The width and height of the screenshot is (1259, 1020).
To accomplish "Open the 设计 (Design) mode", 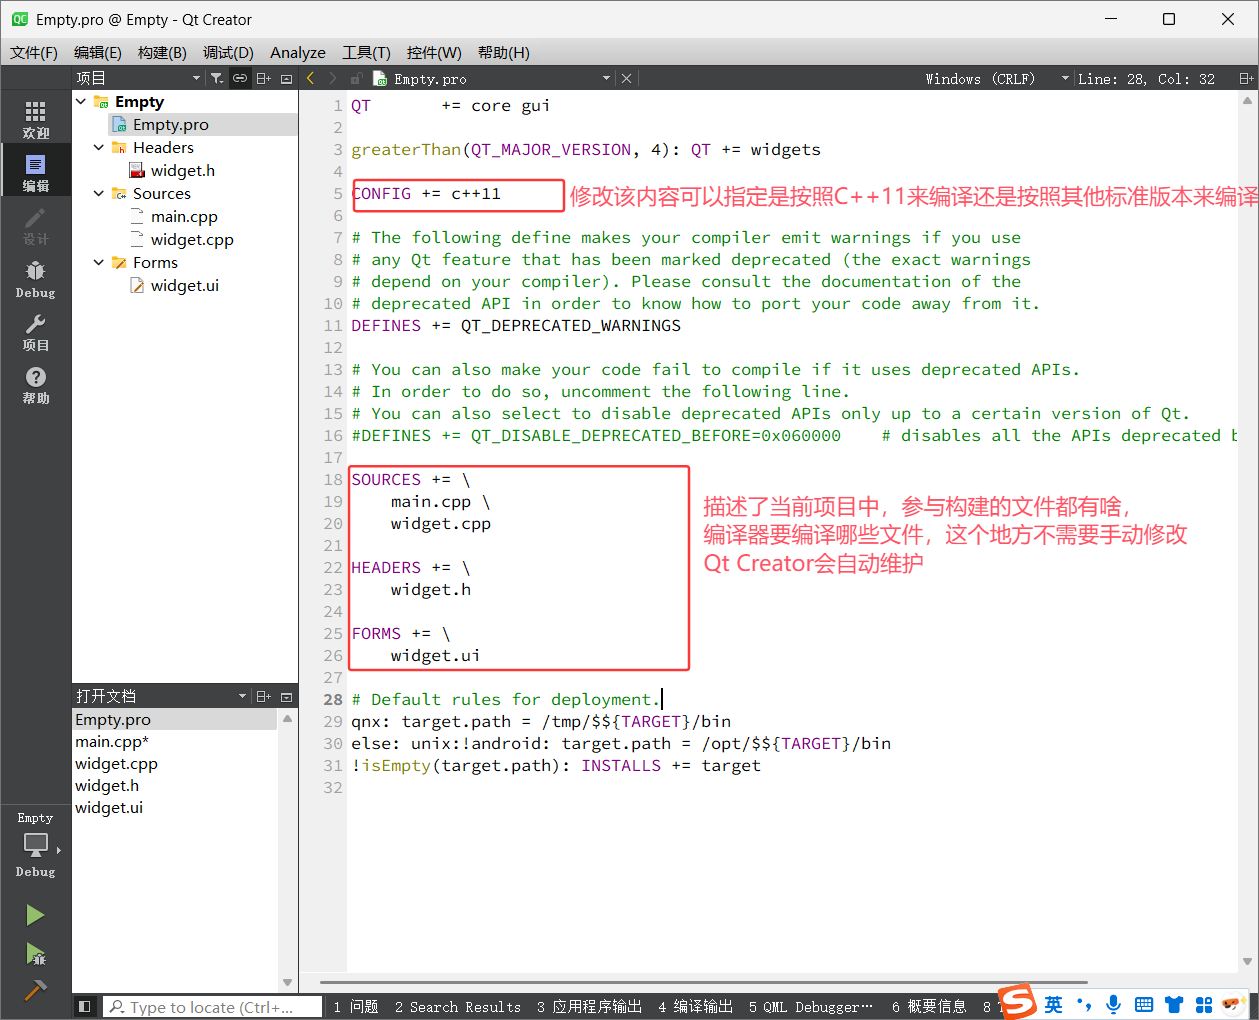I will pos(36,225).
